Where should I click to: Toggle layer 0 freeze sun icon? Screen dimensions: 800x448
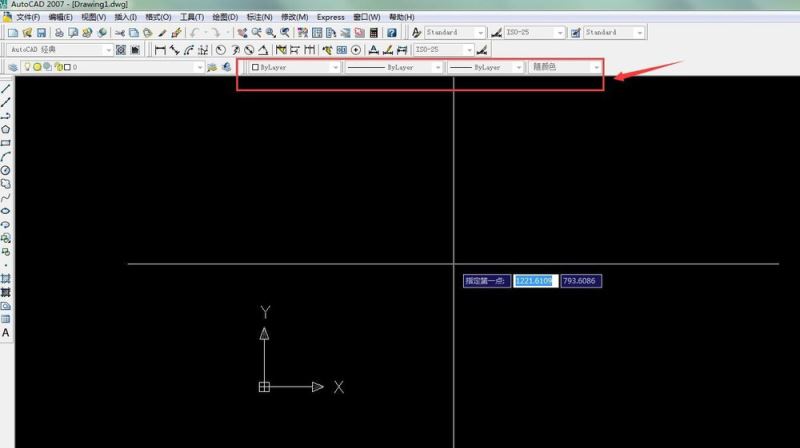click(x=37, y=67)
